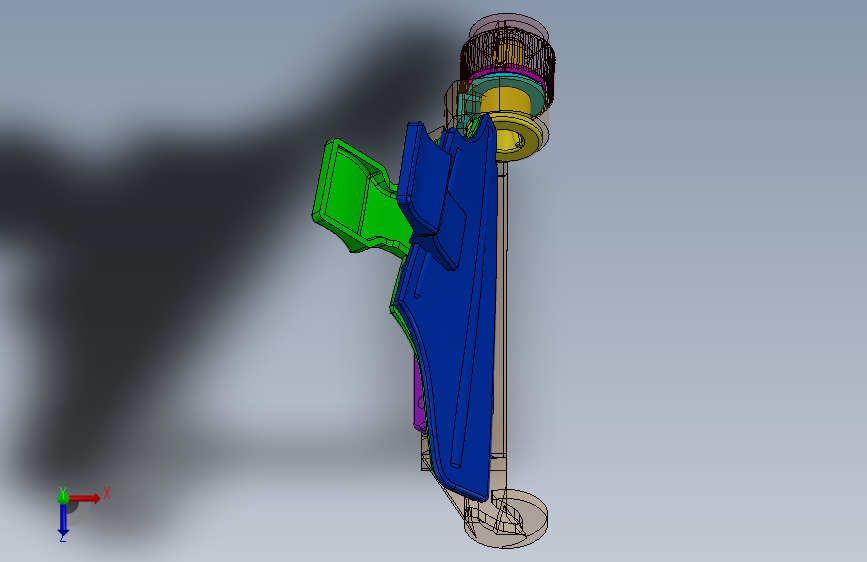This screenshot has width=867, height=562.
Task: Click the green Y axis dot on the triad
Action: [63, 497]
